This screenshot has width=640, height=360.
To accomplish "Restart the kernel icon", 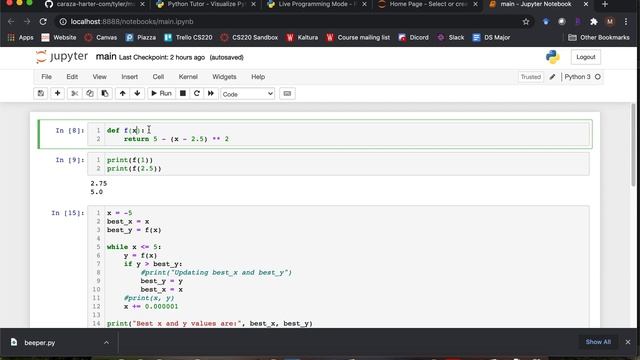I will coord(197,93).
